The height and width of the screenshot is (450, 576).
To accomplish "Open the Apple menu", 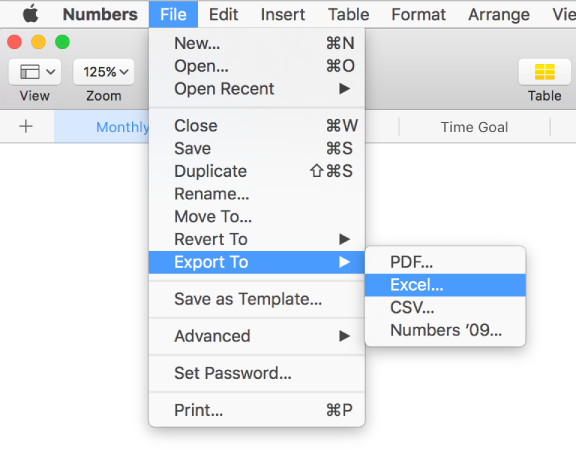I will 30,14.
